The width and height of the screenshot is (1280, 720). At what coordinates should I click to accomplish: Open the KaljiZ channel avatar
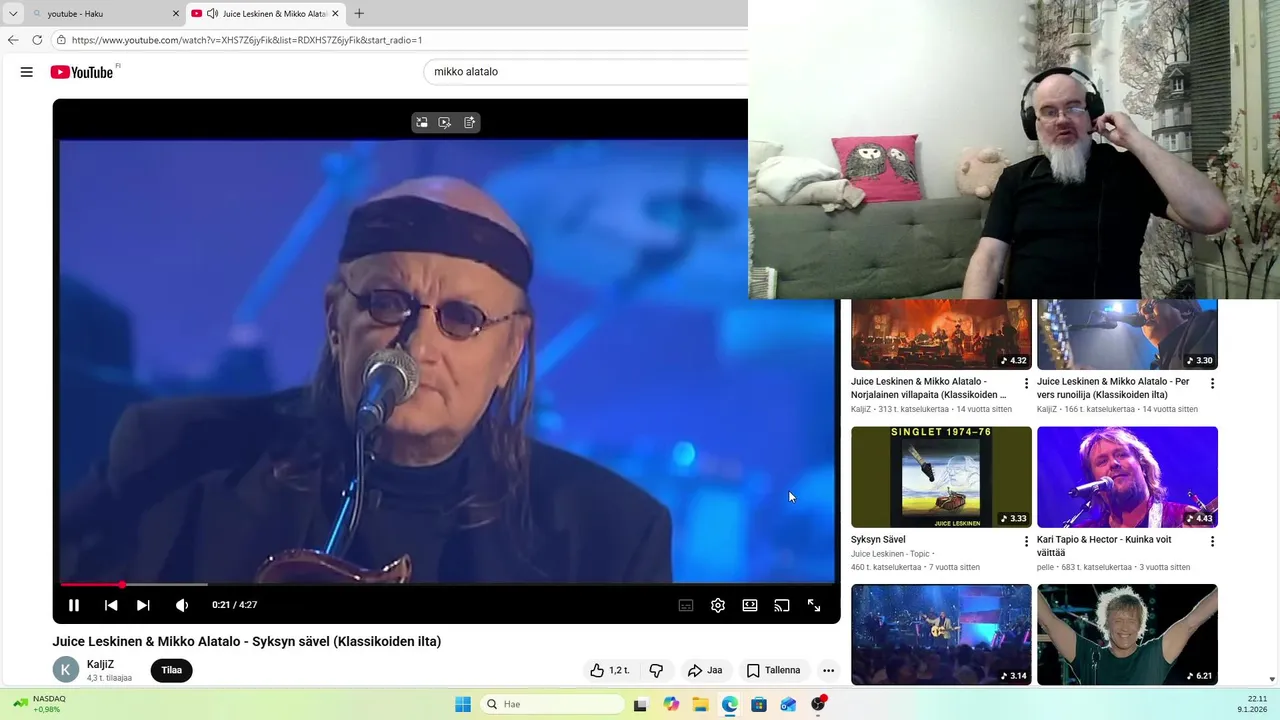click(66, 670)
